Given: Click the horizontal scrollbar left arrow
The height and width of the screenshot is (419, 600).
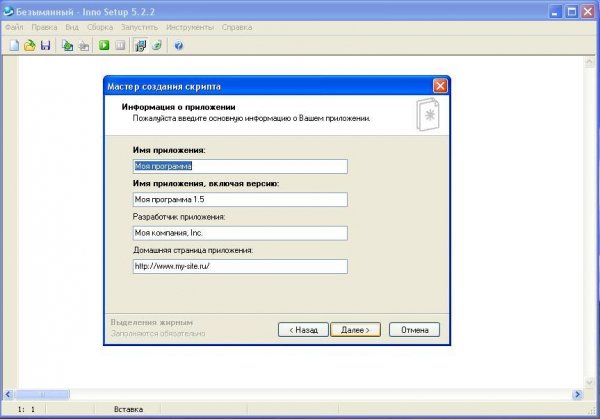Looking at the screenshot, I should 8,394.
